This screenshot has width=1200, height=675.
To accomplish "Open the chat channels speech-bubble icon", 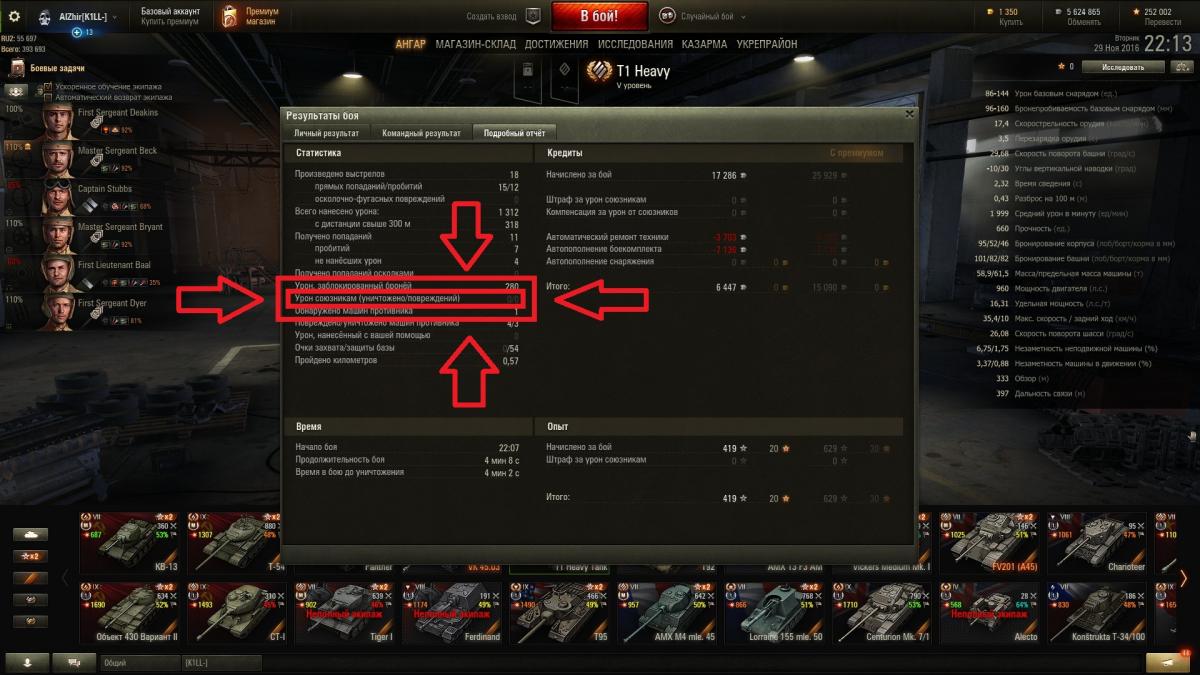I will pyautogui.click(x=74, y=662).
